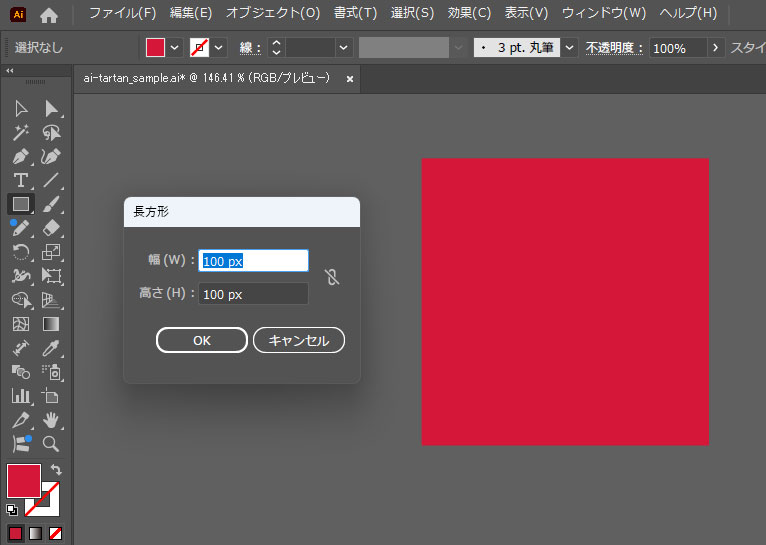Screen dimensions: 766x545
Task: Click the 高さ (H) height field
Action: click(253, 294)
